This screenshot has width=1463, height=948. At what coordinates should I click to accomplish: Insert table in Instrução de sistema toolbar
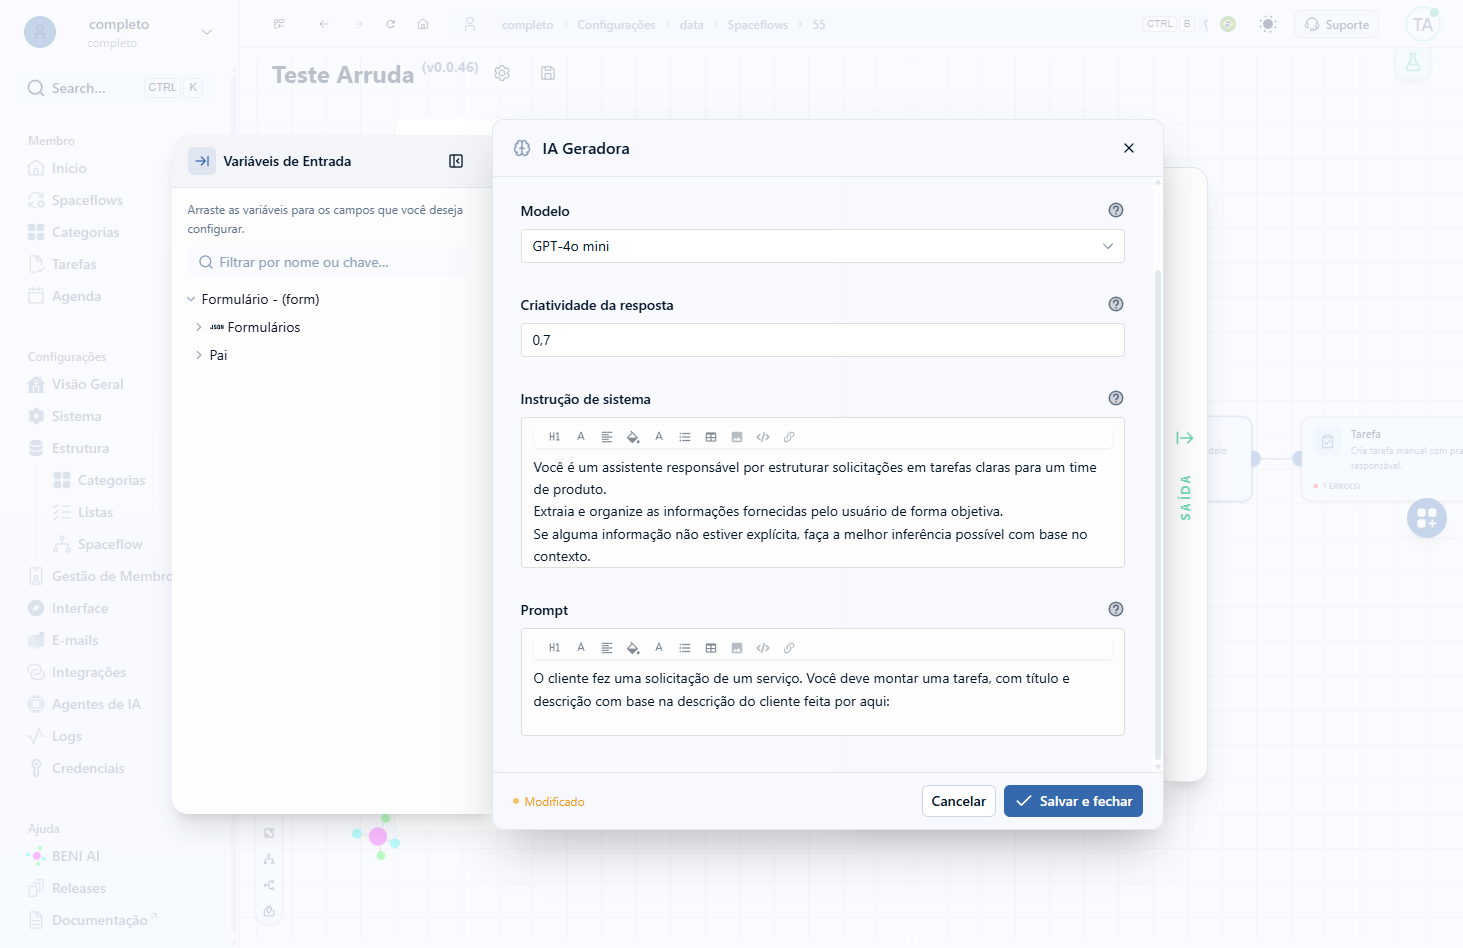coord(711,437)
